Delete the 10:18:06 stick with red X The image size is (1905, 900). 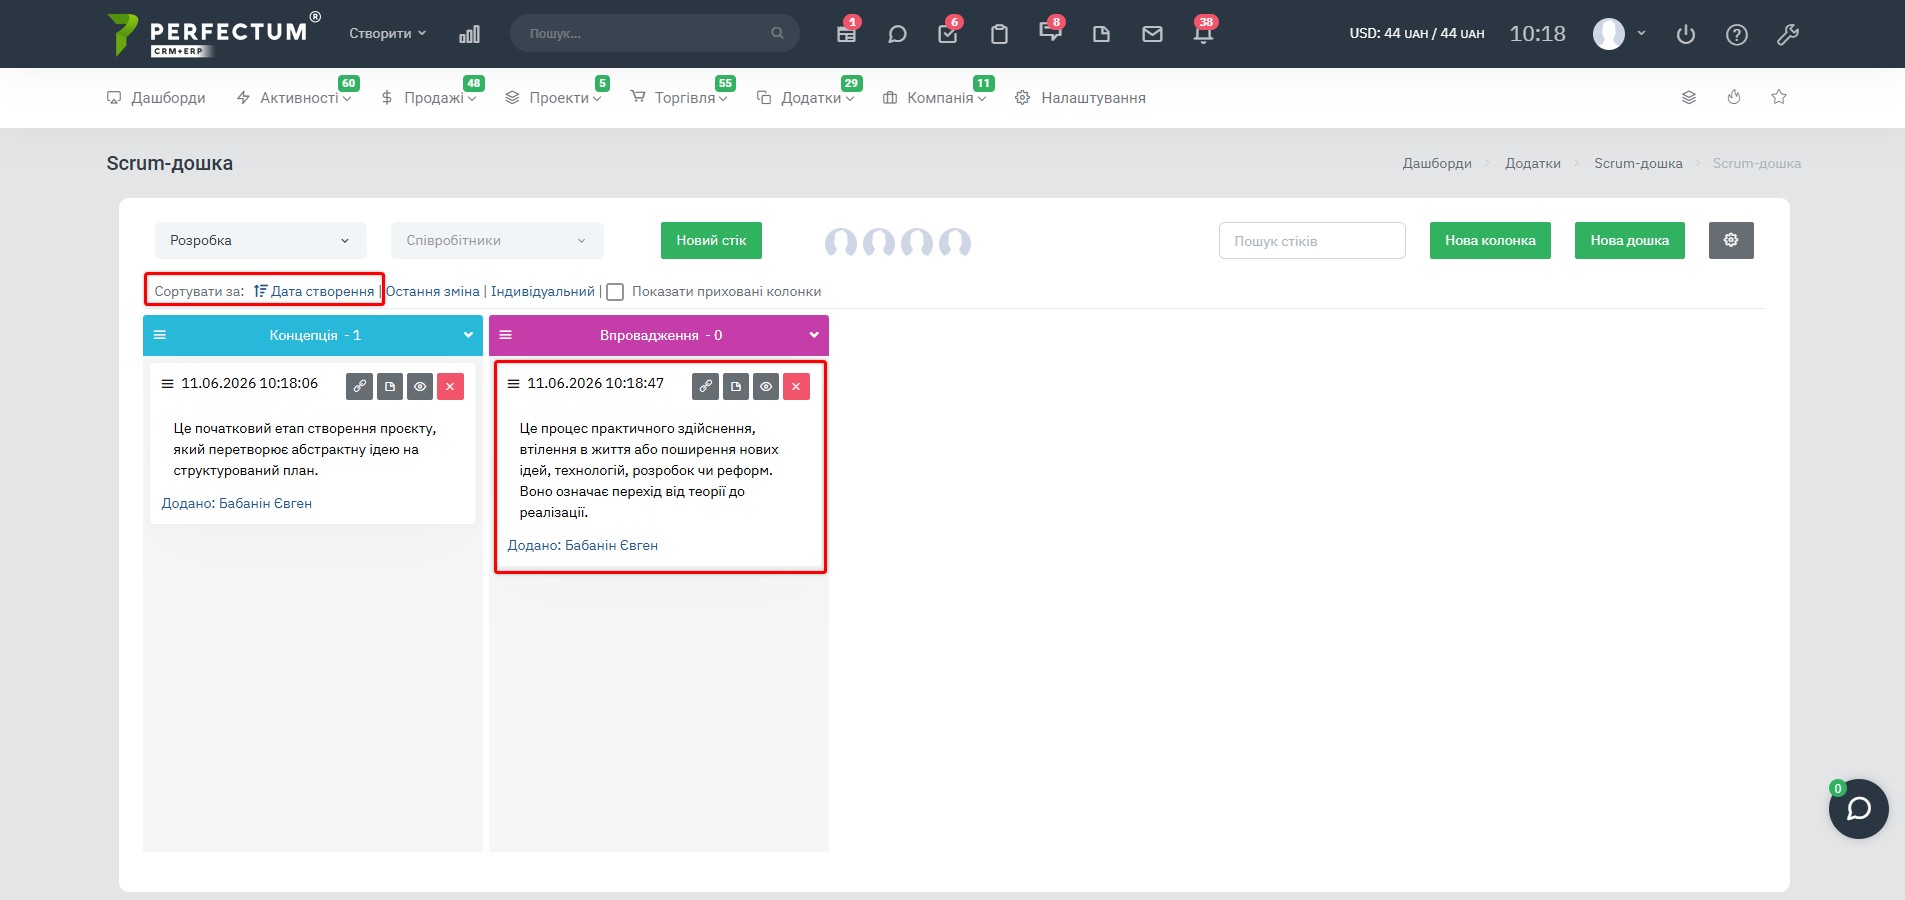pyautogui.click(x=450, y=386)
